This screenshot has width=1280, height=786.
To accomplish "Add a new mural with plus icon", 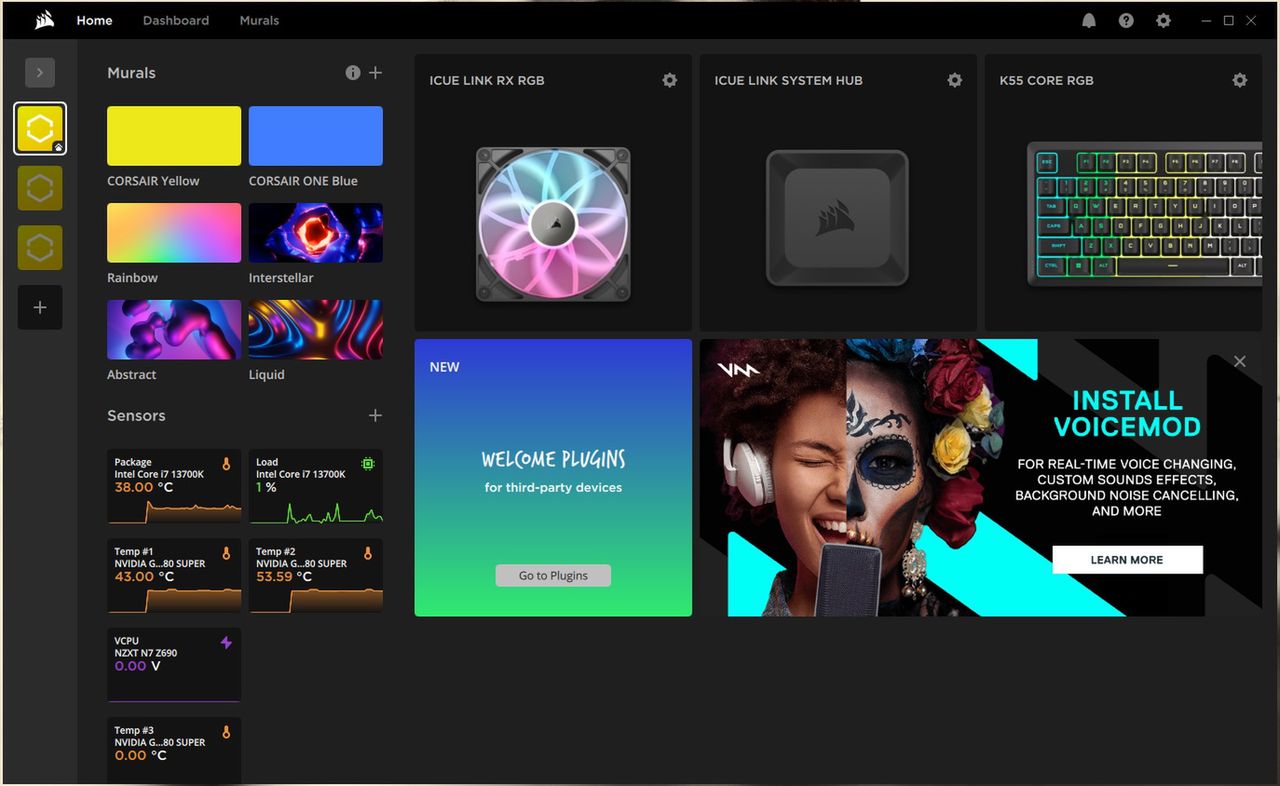I will tap(375, 73).
